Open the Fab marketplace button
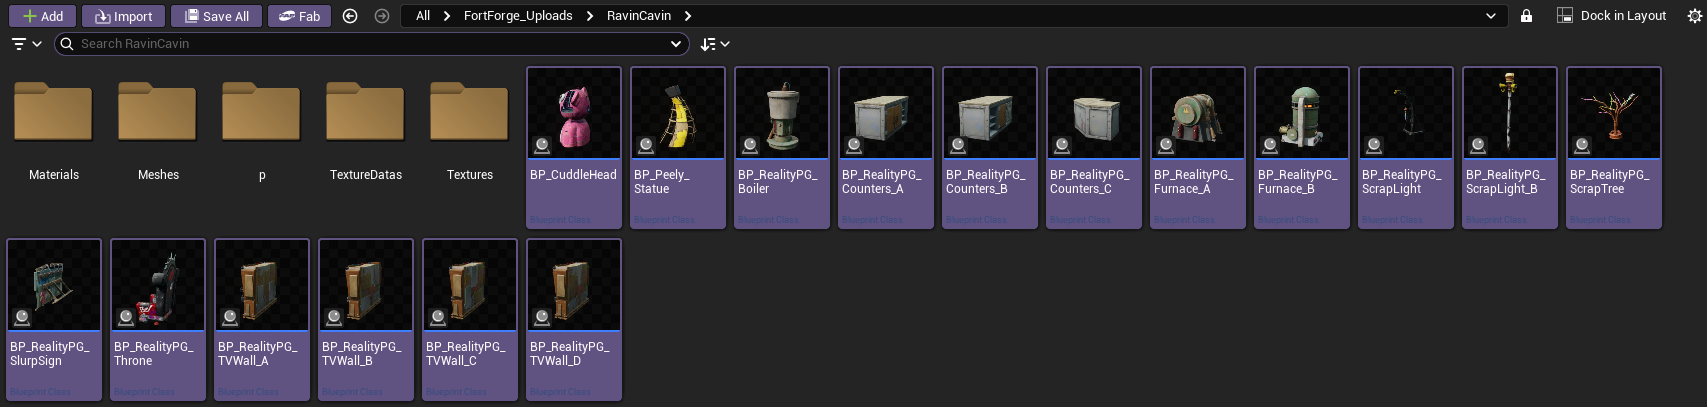 click(300, 16)
